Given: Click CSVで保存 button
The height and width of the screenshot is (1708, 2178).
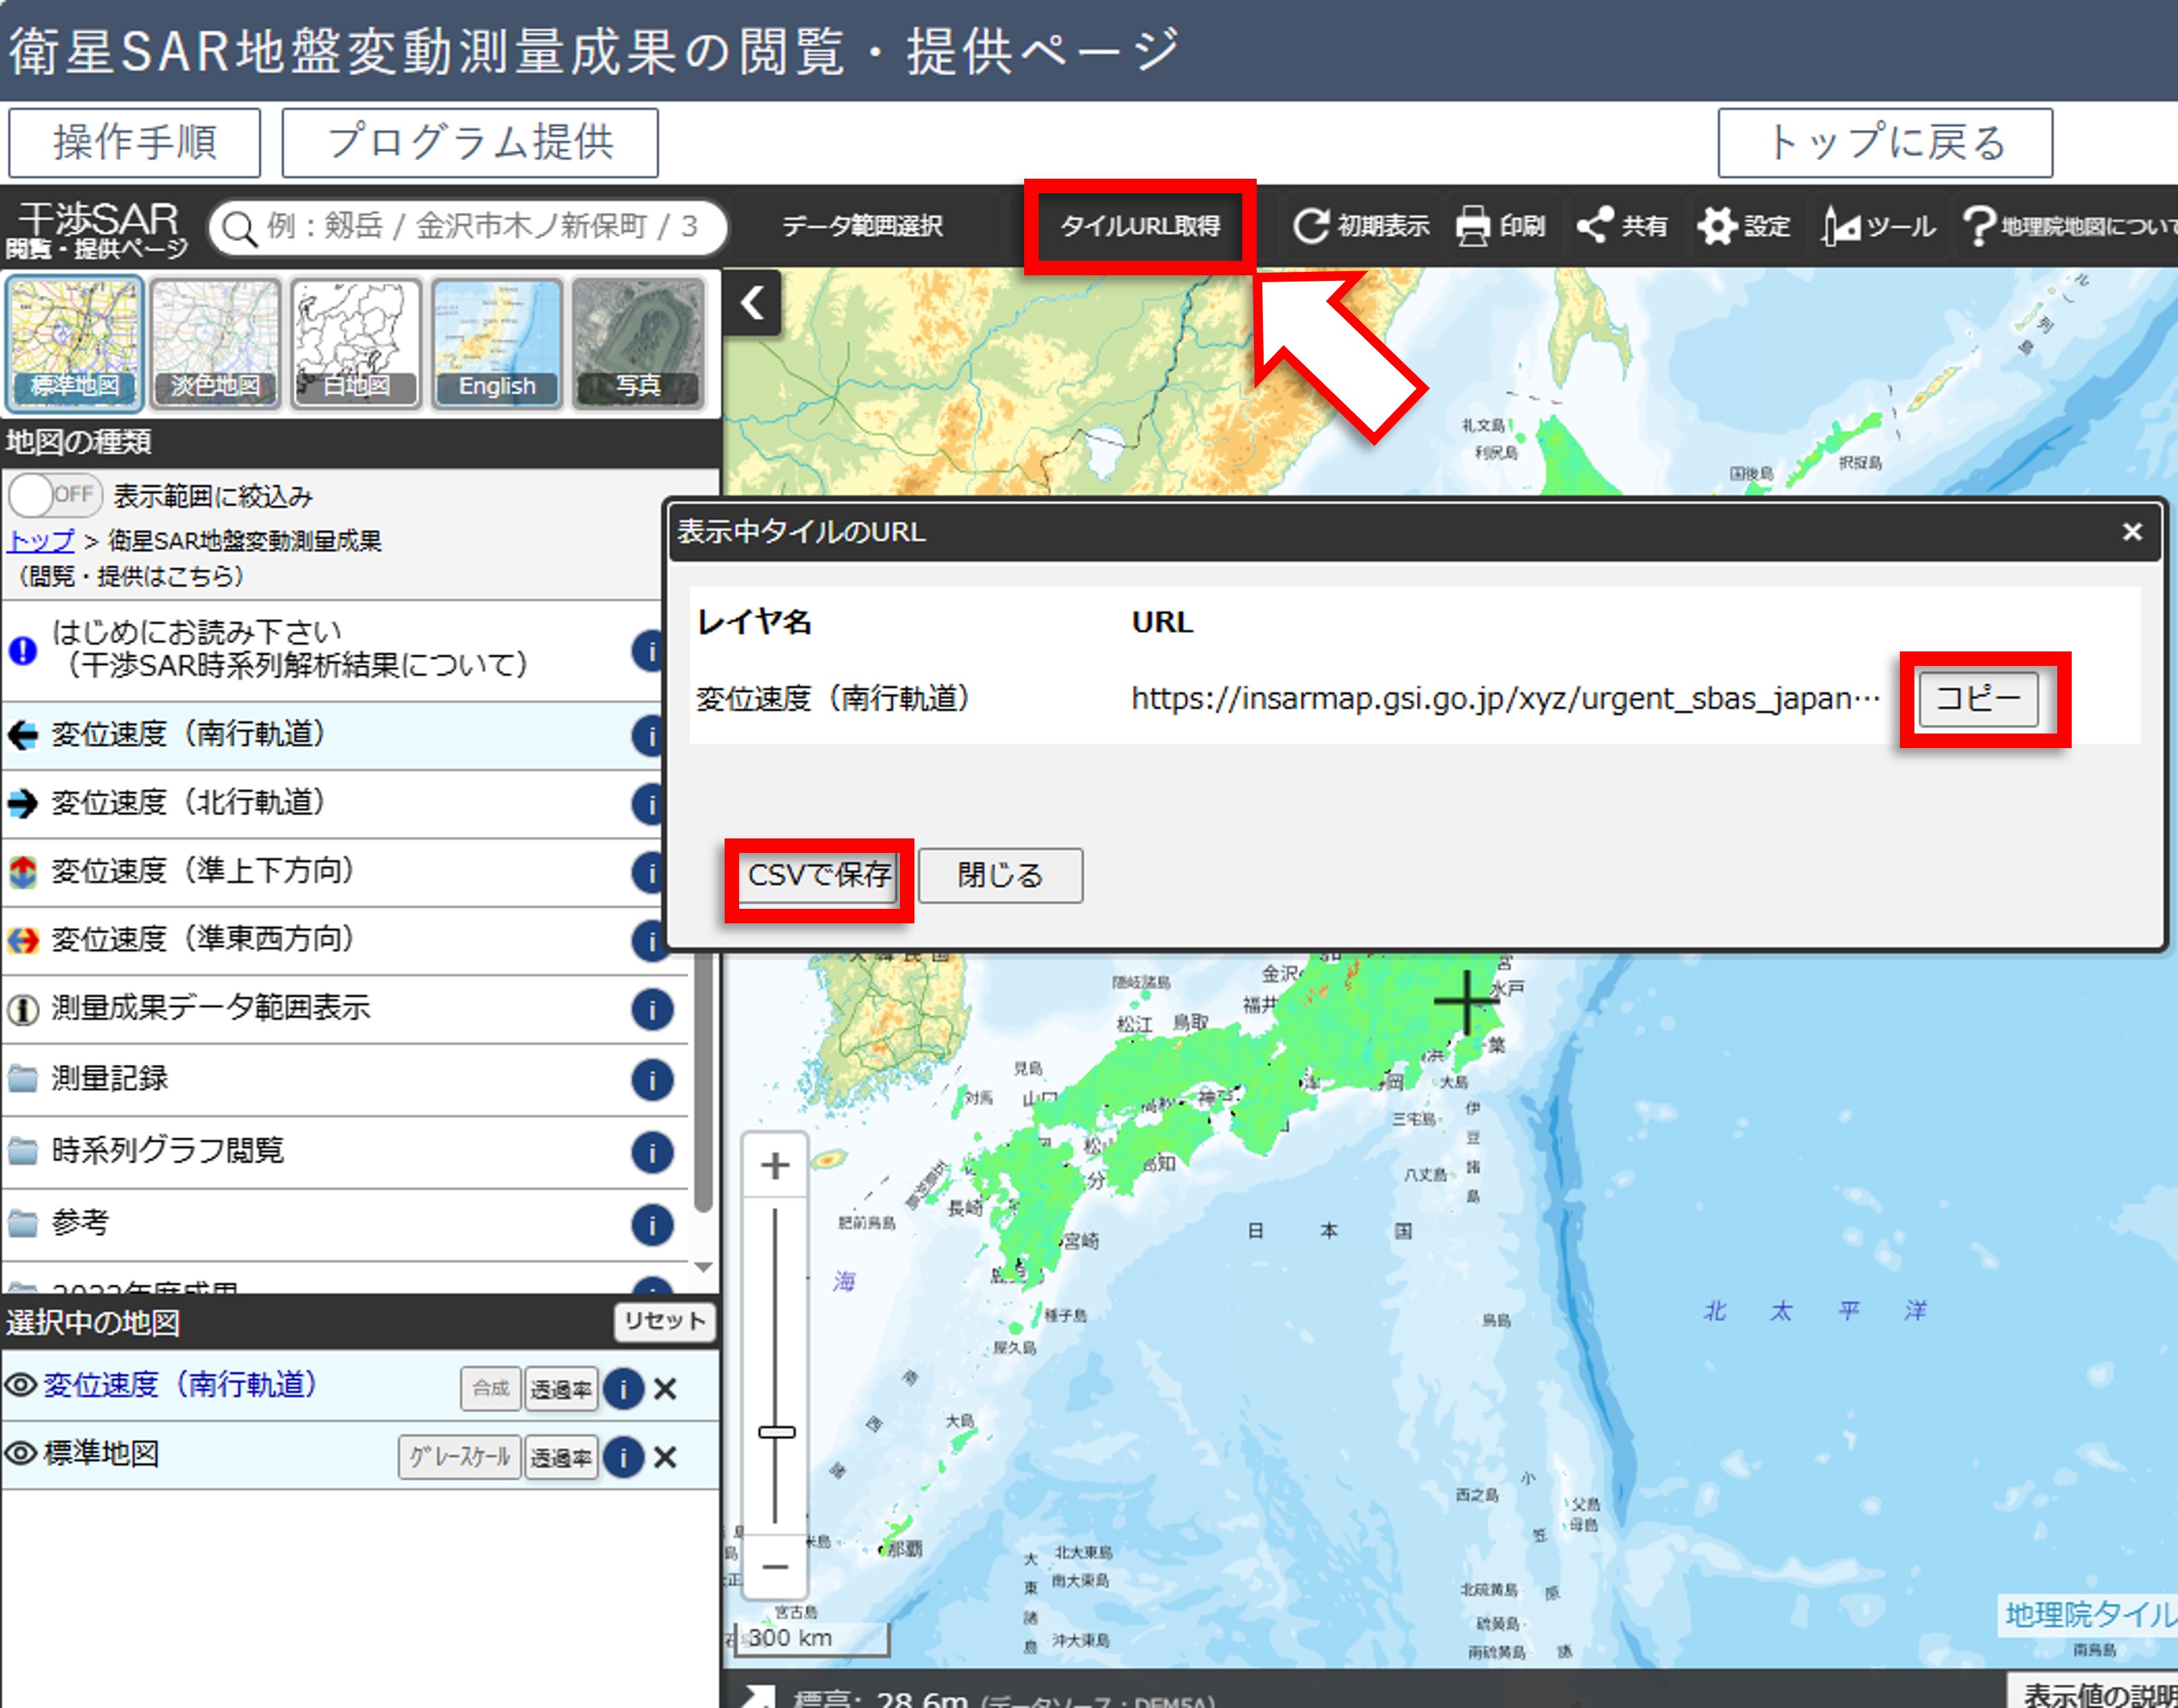Looking at the screenshot, I should pyautogui.click(x=819, y=876).
